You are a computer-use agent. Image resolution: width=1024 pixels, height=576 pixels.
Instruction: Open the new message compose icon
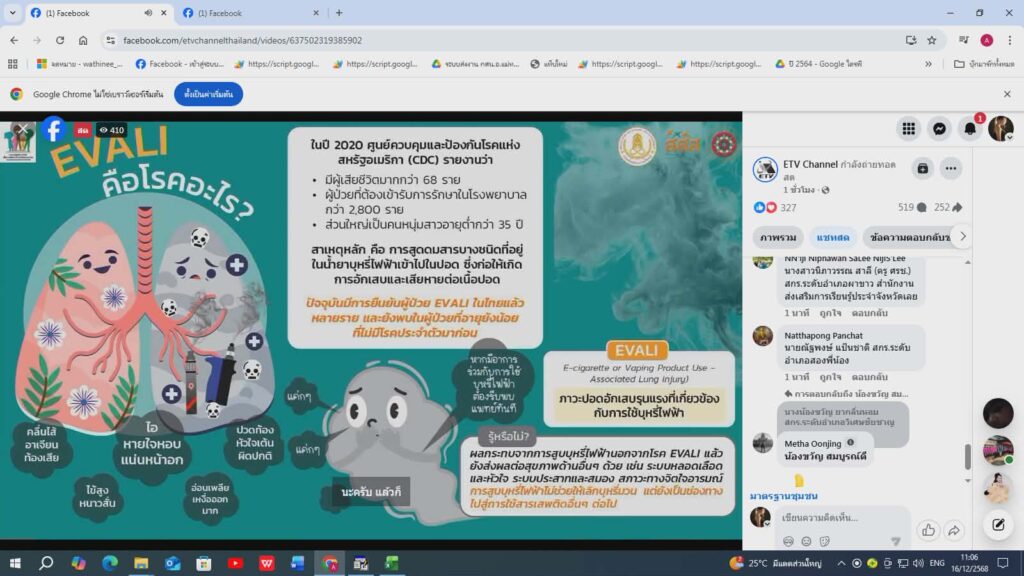click(x=998, y=524)
